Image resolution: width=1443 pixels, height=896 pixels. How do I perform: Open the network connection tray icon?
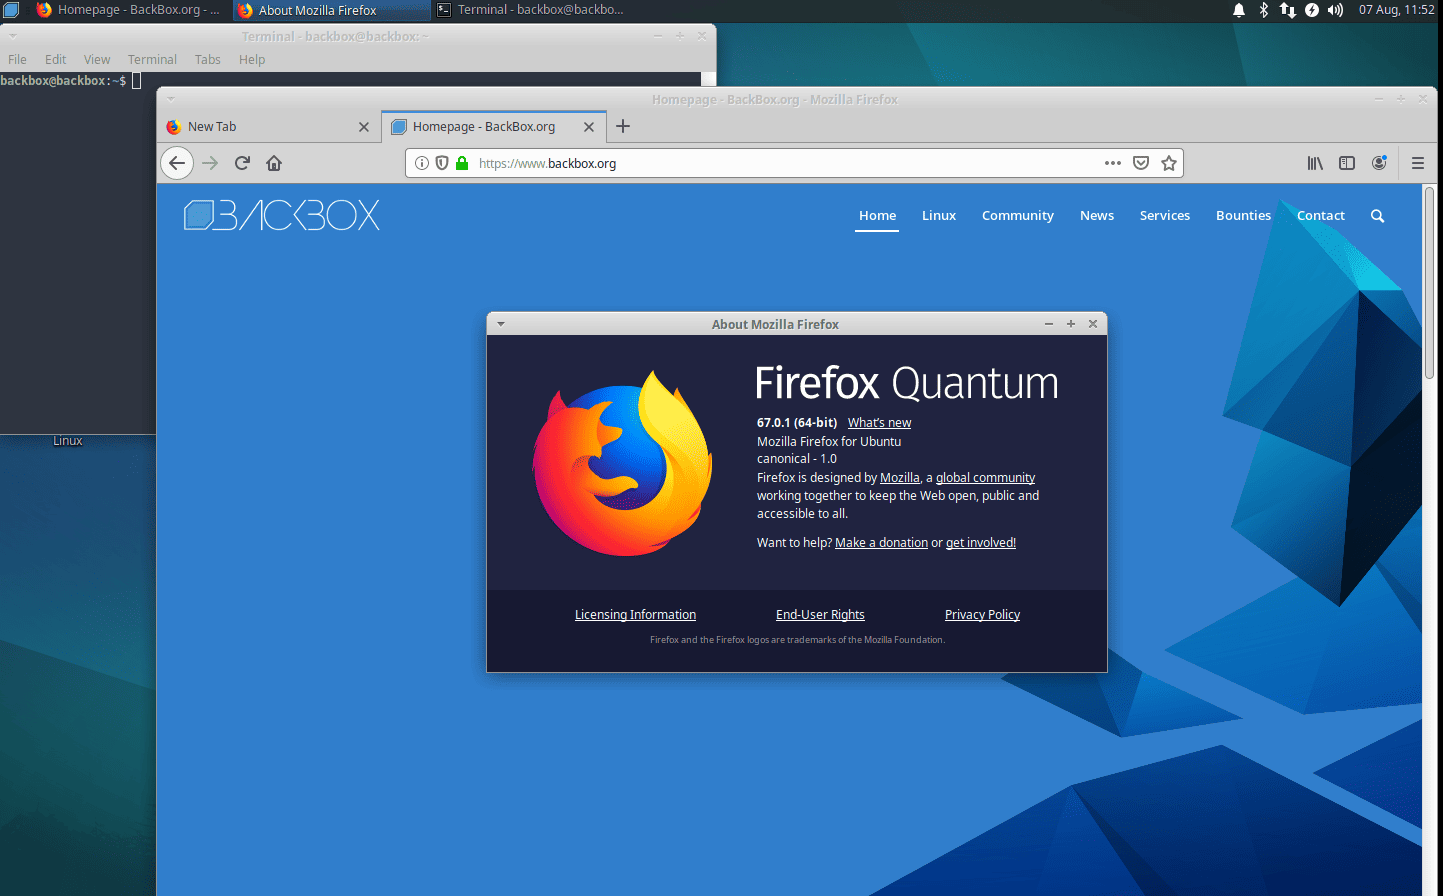pyautogui.click(x=1288, y=10)
